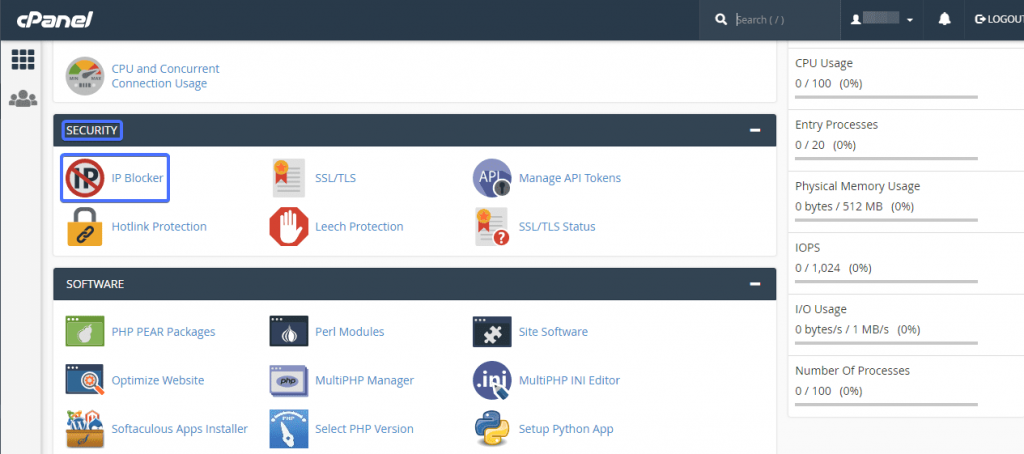Click the Entry Processes progress bar
This screenshot has width=1024, height=454.
(886, 158)
